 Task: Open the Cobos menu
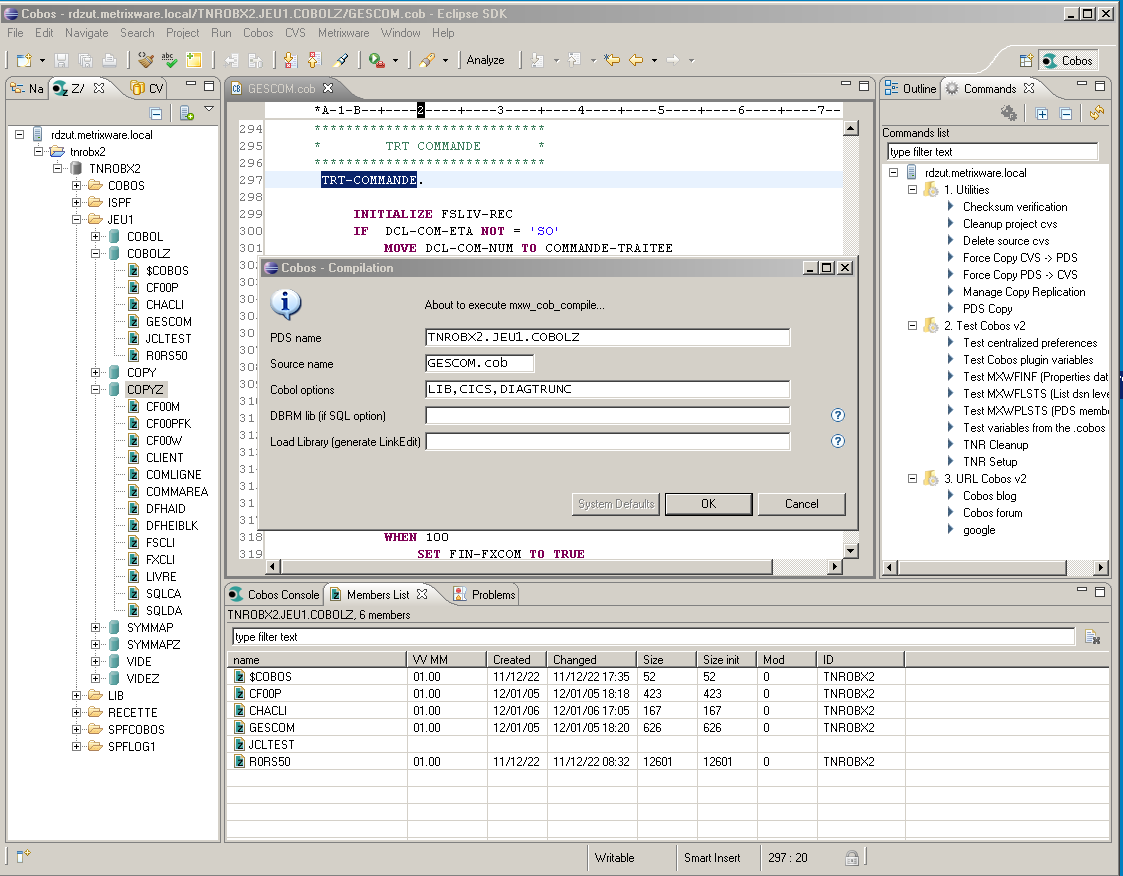click(258, 33)
